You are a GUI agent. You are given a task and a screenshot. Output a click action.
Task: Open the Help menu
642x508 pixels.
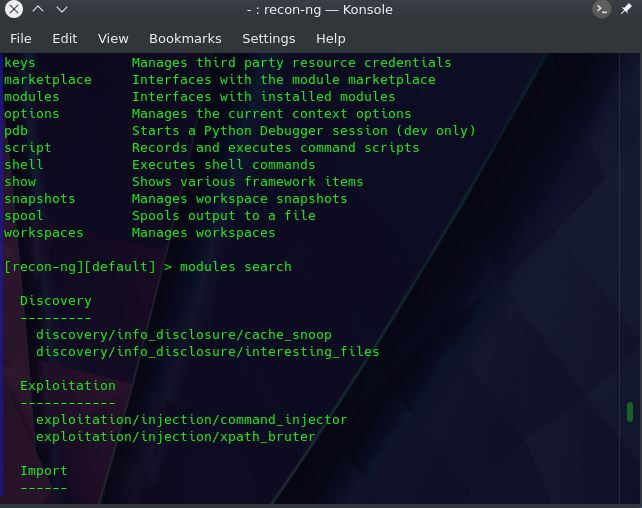pos(330,38)
